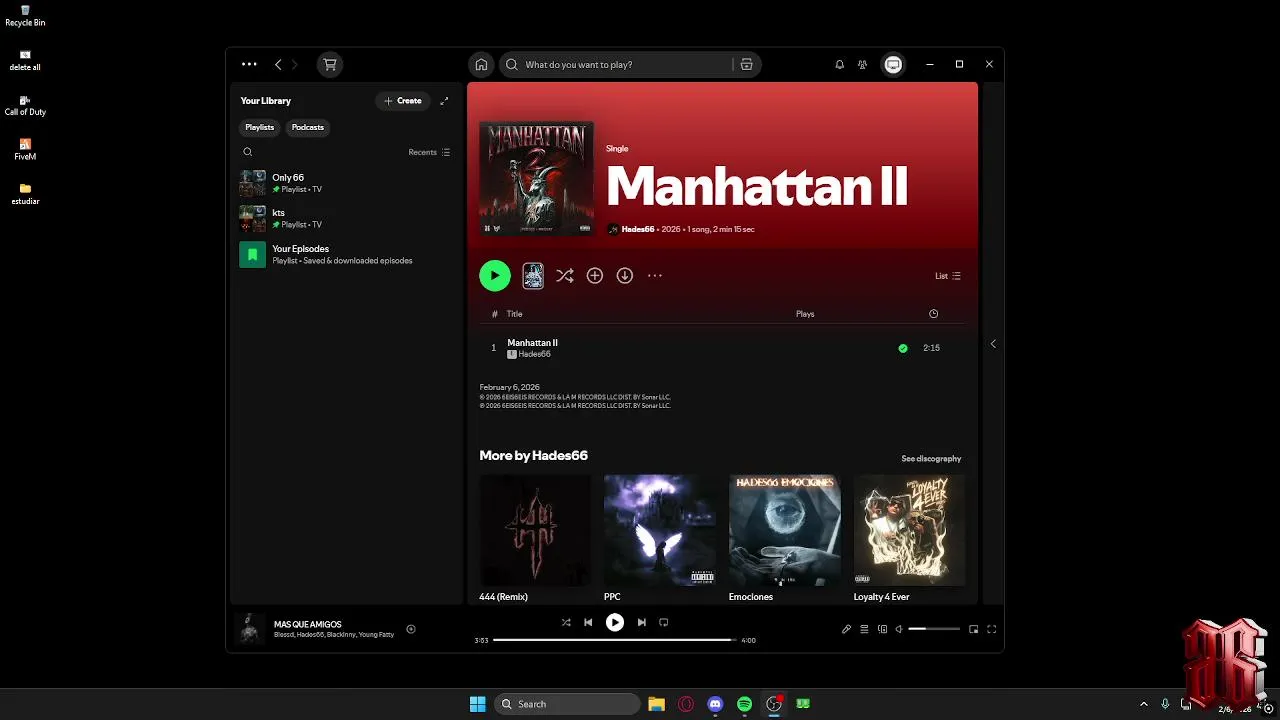Image resolution: width=1280 pixels, height=720 pixels.
Task: Mute the volume speaker icon
Action: point(899,629)
